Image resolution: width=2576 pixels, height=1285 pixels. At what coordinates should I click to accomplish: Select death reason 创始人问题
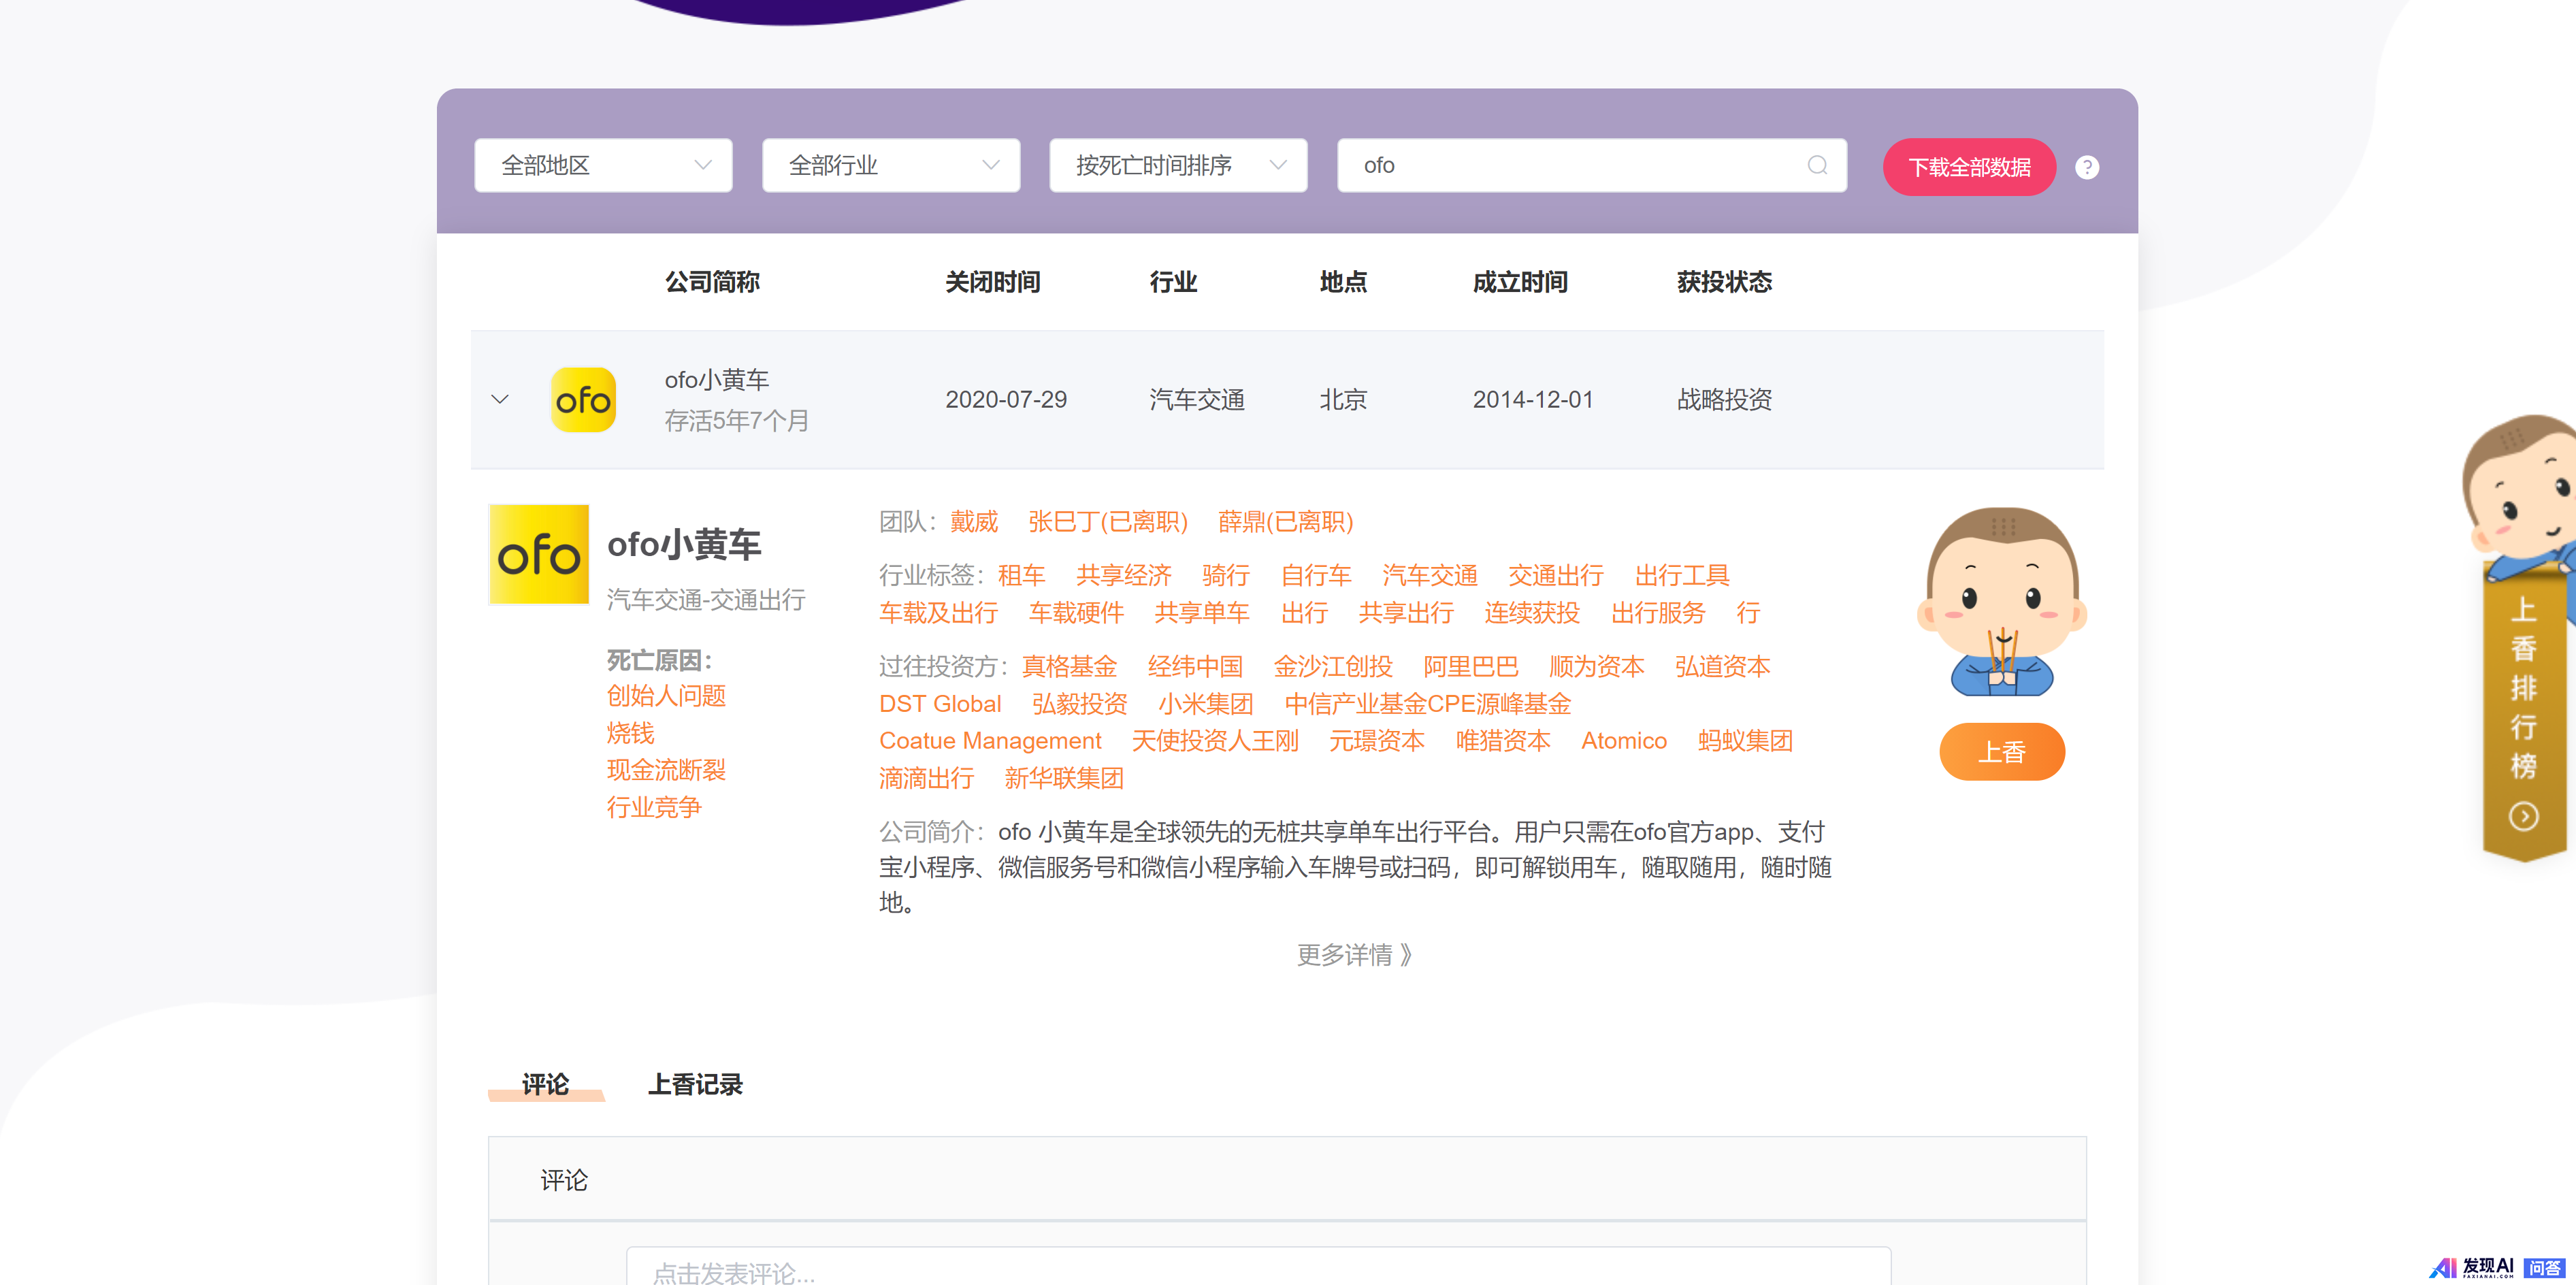click(x=666, y=696)
